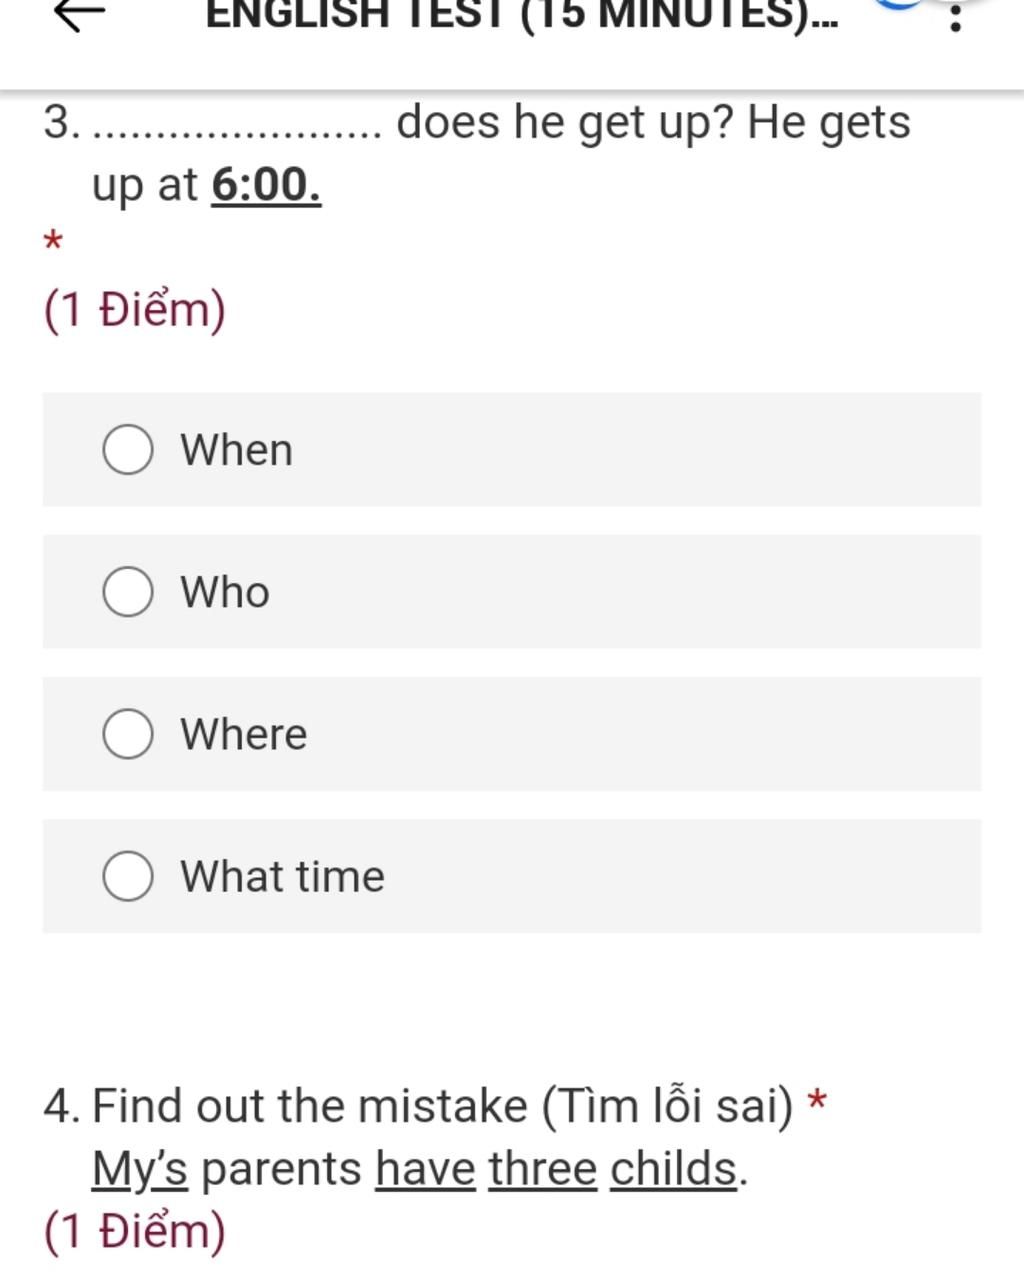1024x1280 pixels.
Task: Select the "When" radio circle
Action: coord(128,450)
